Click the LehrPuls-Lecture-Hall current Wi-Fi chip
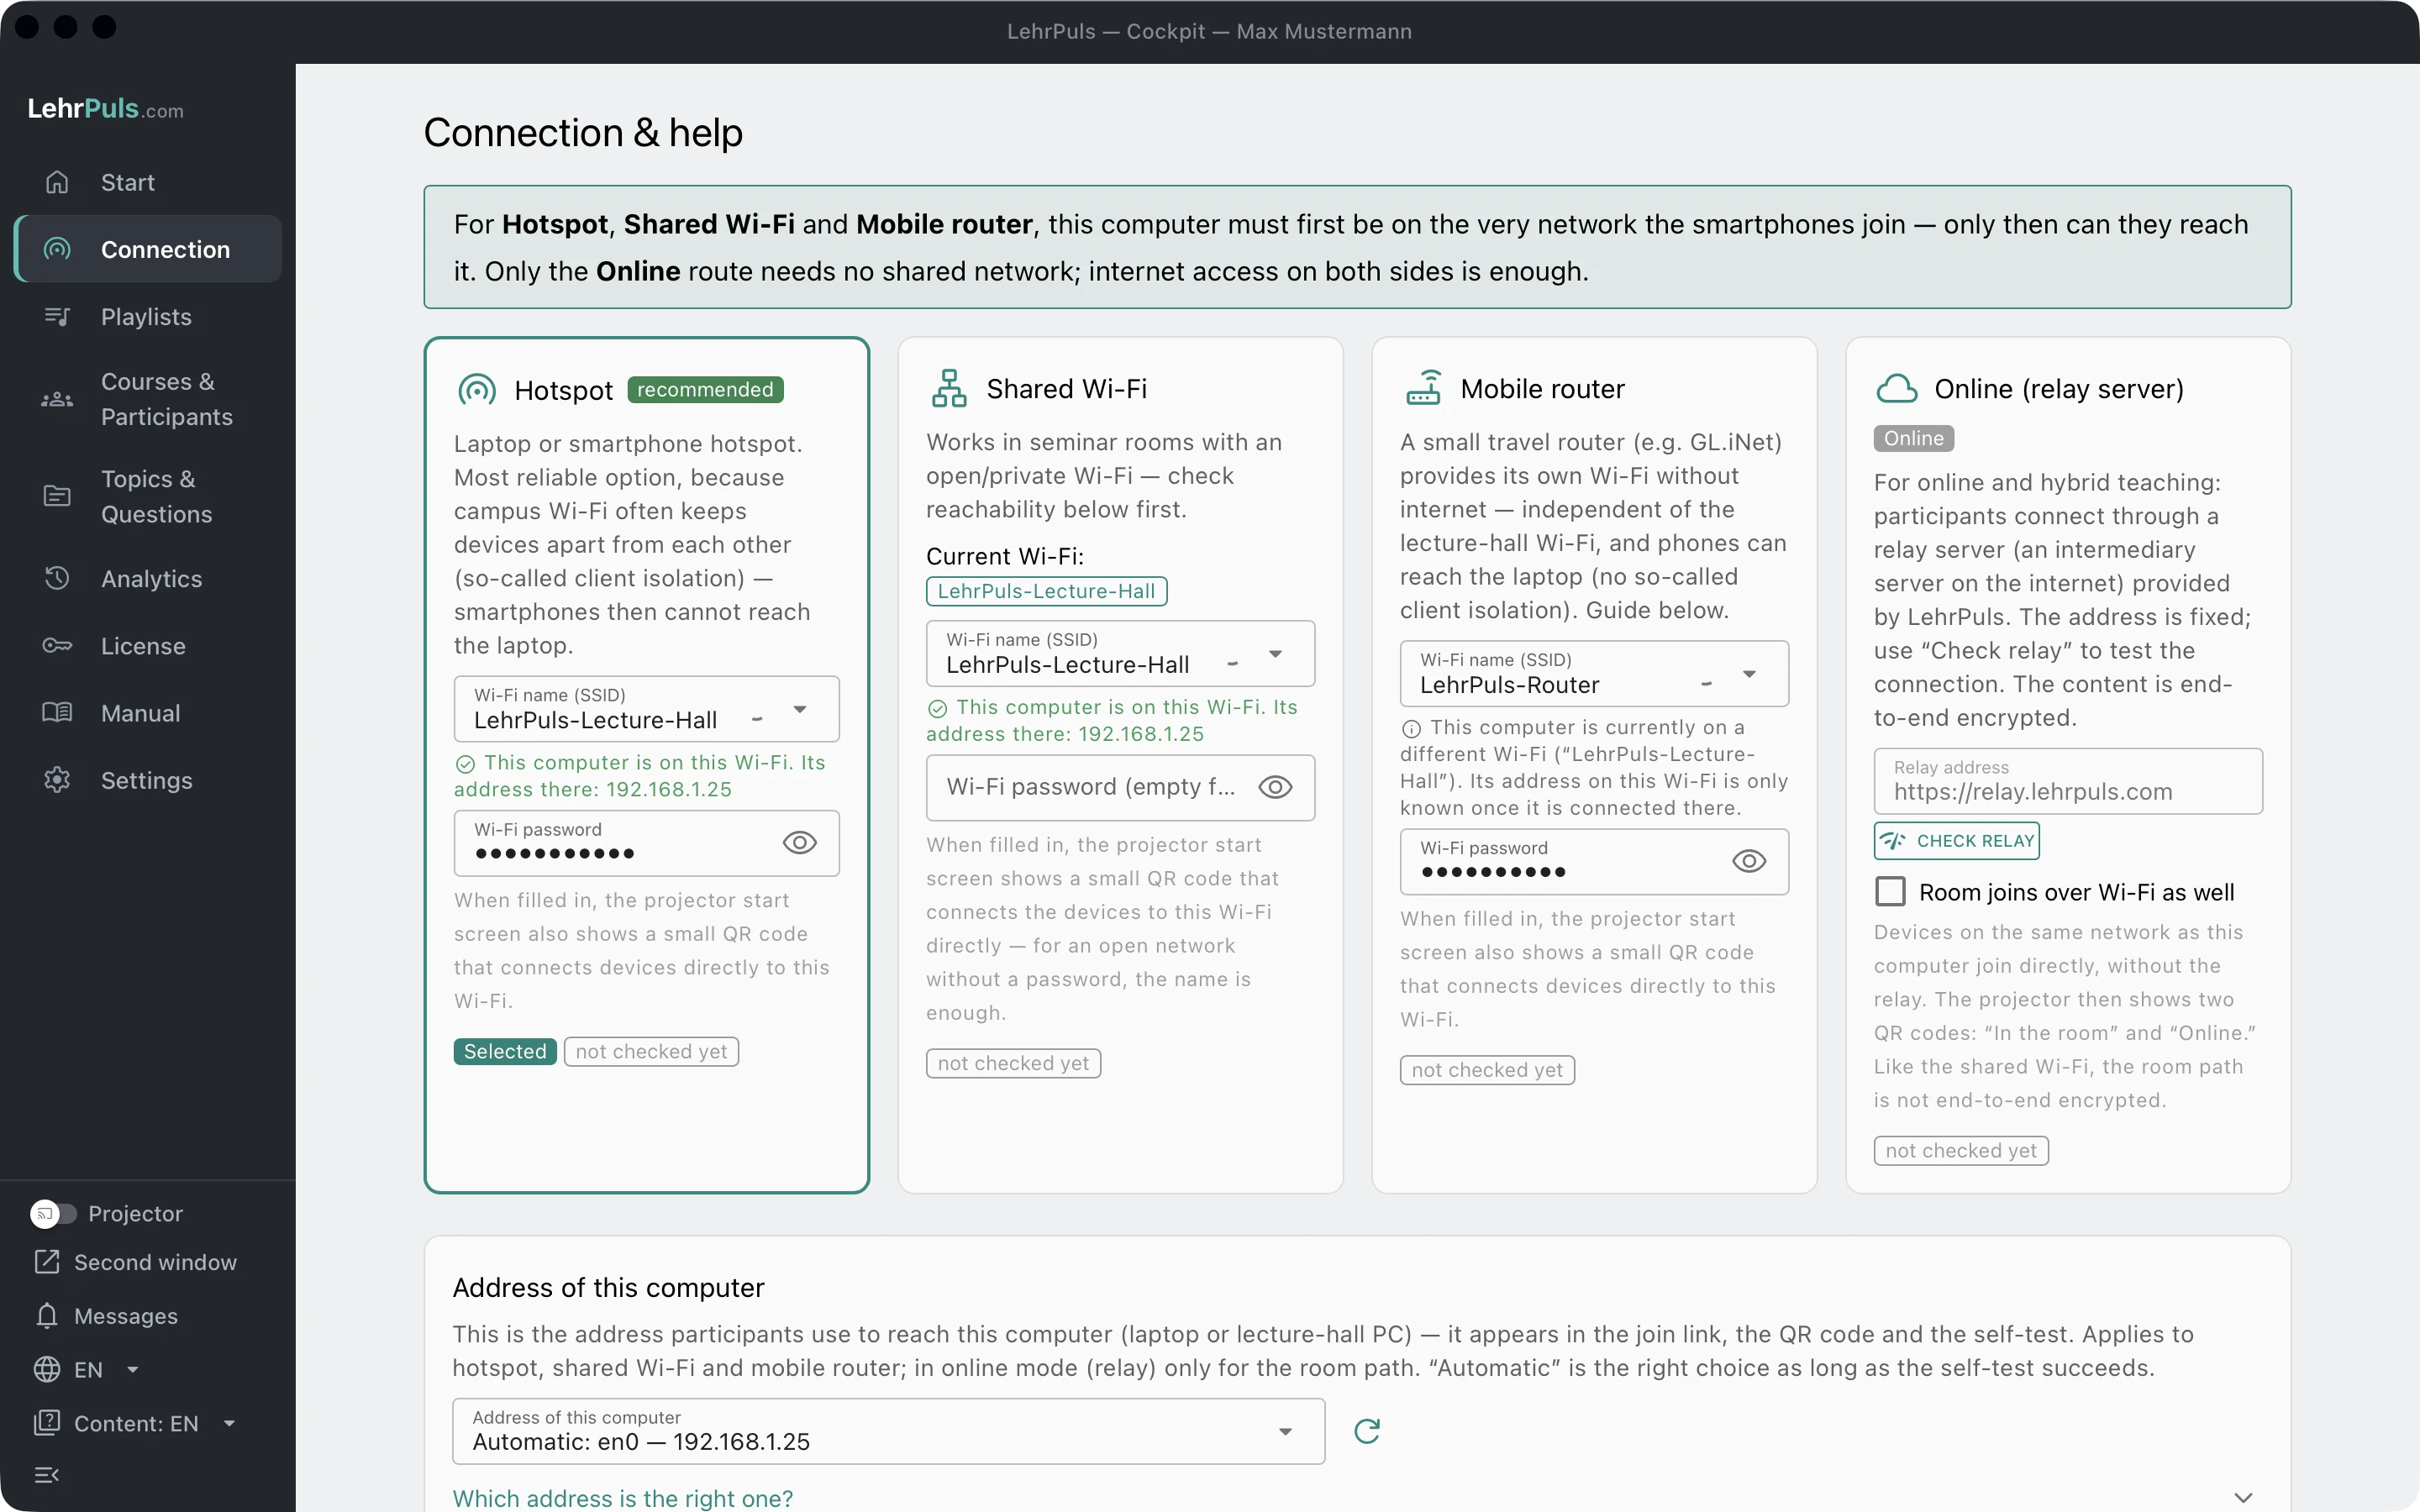Screen dimensions: 2420x1512 click(x=1046, y=591)
